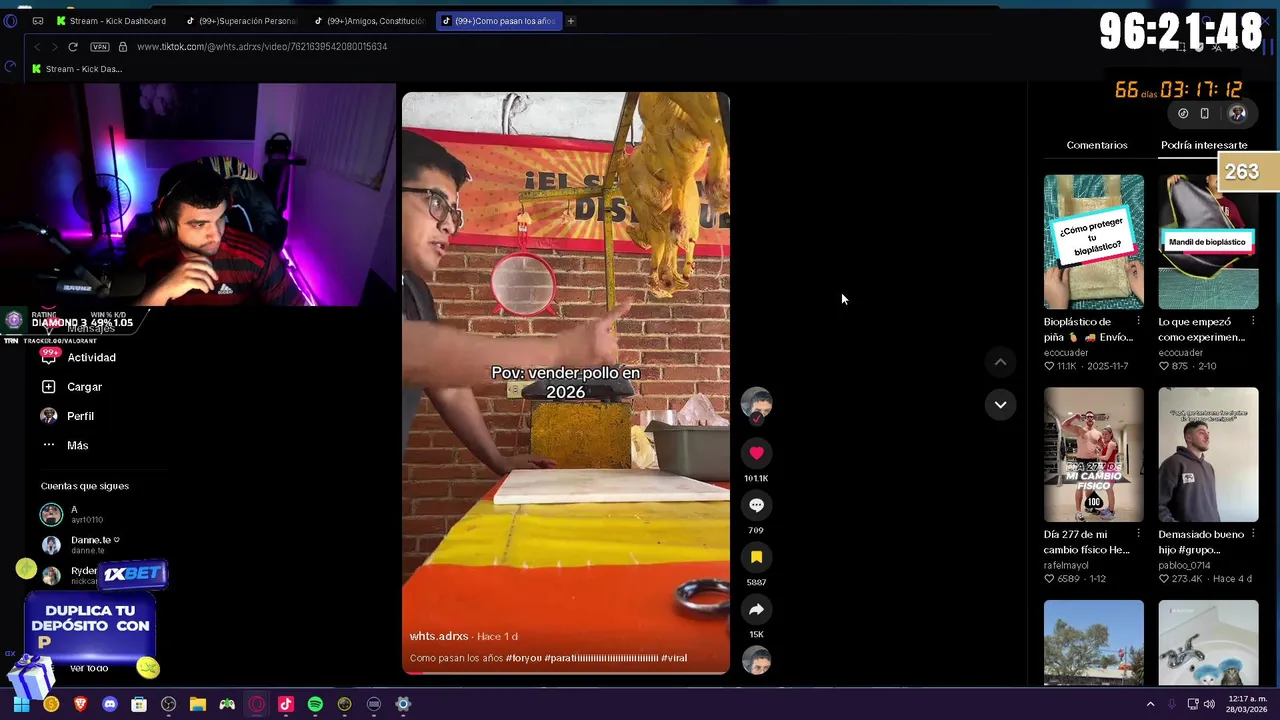
Task: Open GX Corner gamepad icon
Action: tap(38, 20)
